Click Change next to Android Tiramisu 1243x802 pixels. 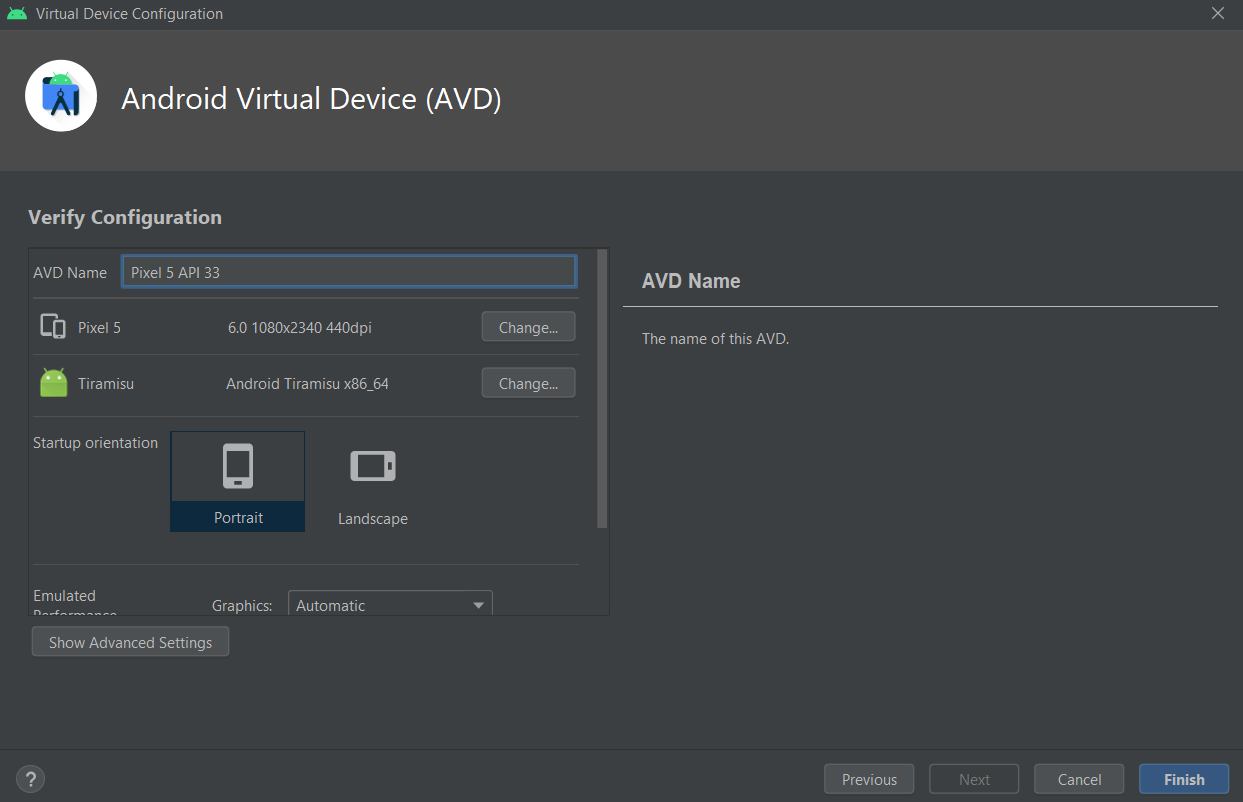pos(528,382)
